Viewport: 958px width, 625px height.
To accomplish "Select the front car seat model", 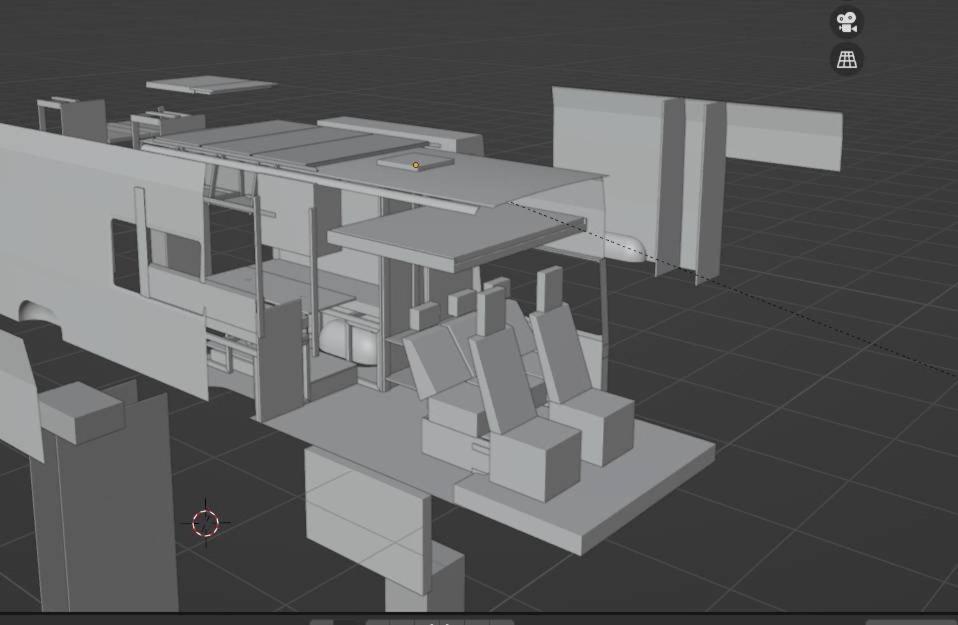I will [525, 397].
